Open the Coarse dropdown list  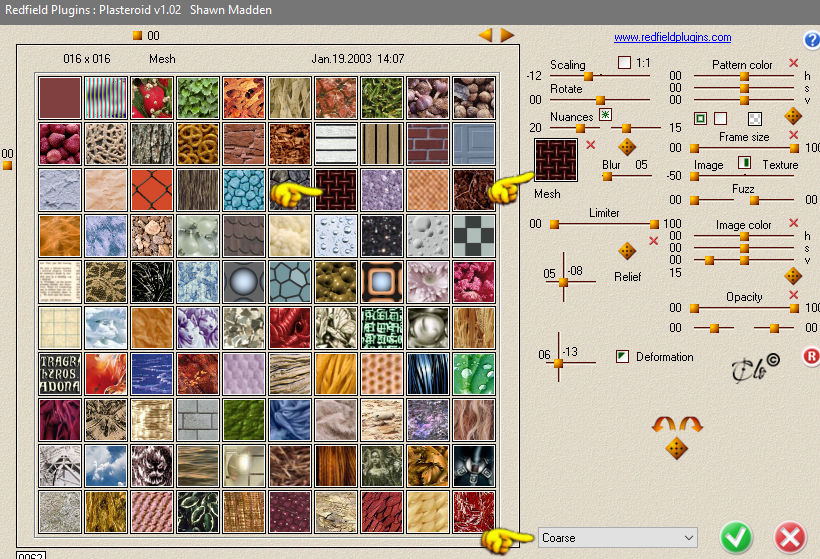618,538
